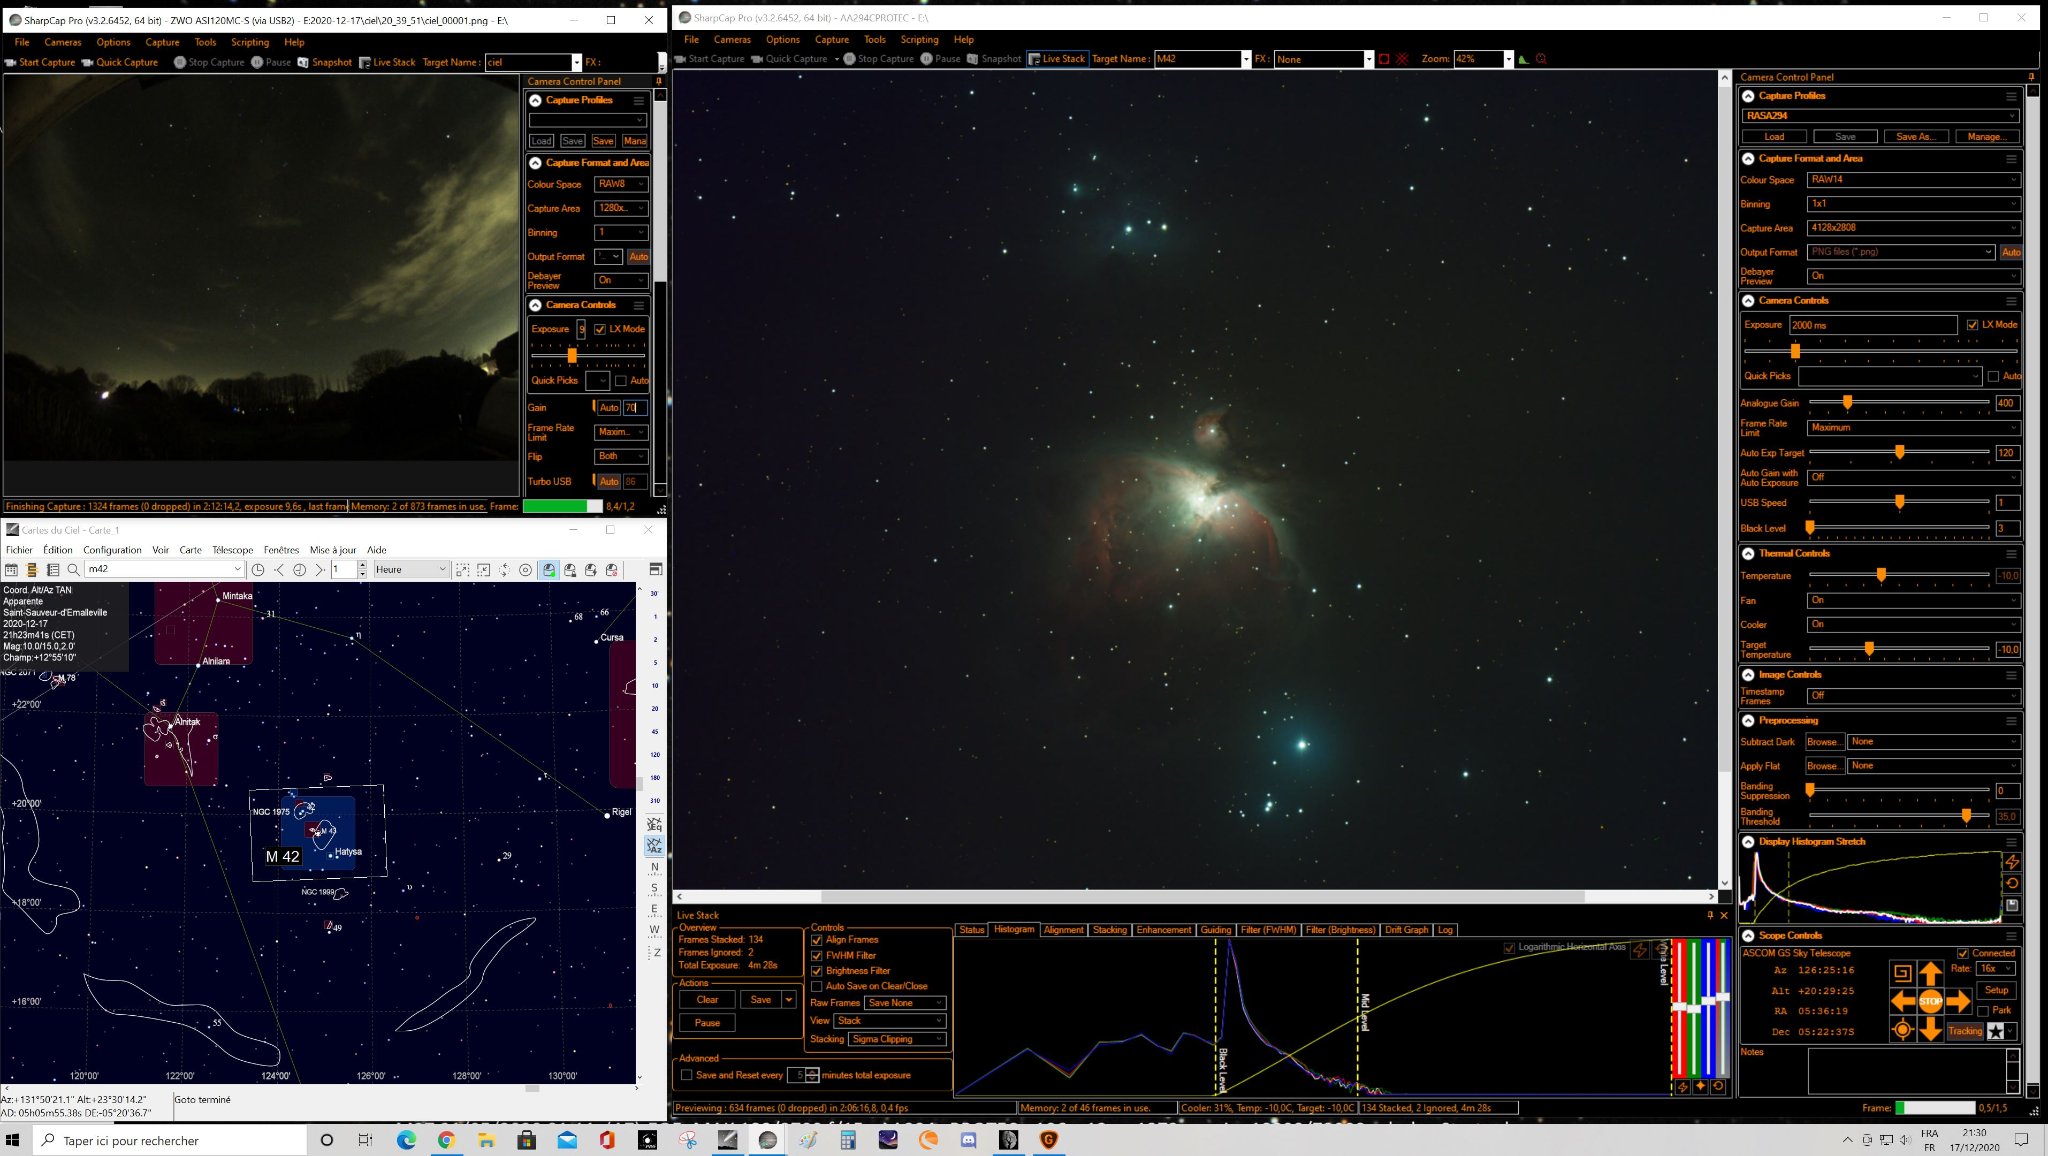Open the Rate dropdown showing 16x

click(1996, 969)
